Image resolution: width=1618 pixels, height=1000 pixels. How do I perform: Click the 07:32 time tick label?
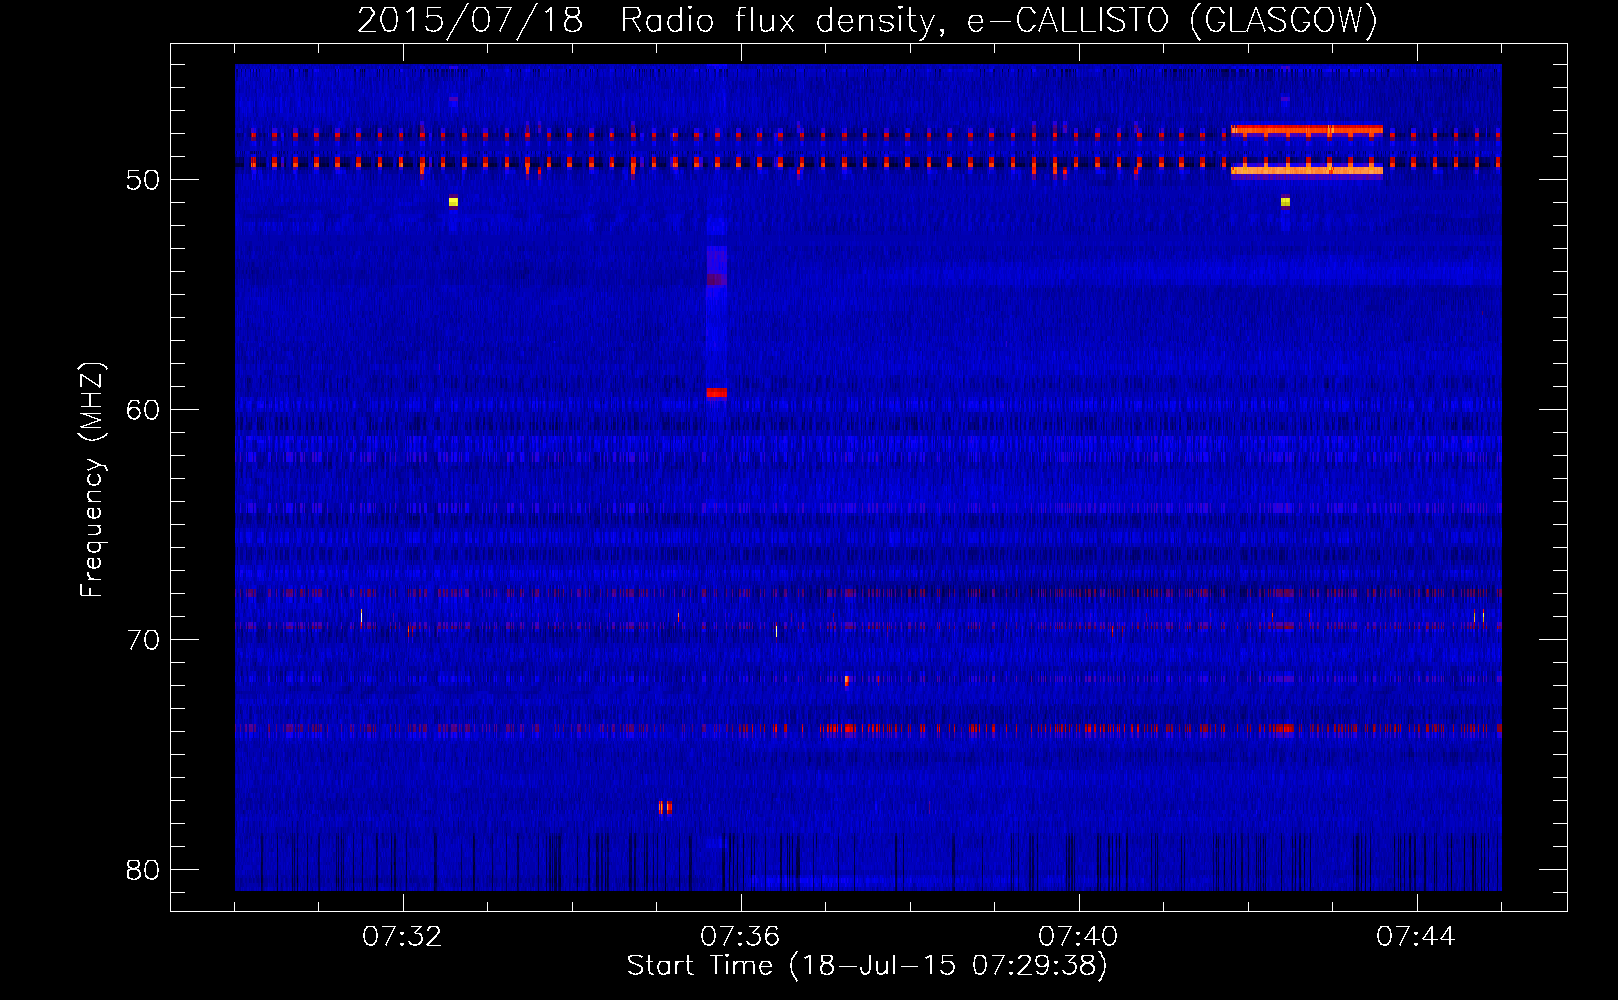coord(402,936)
